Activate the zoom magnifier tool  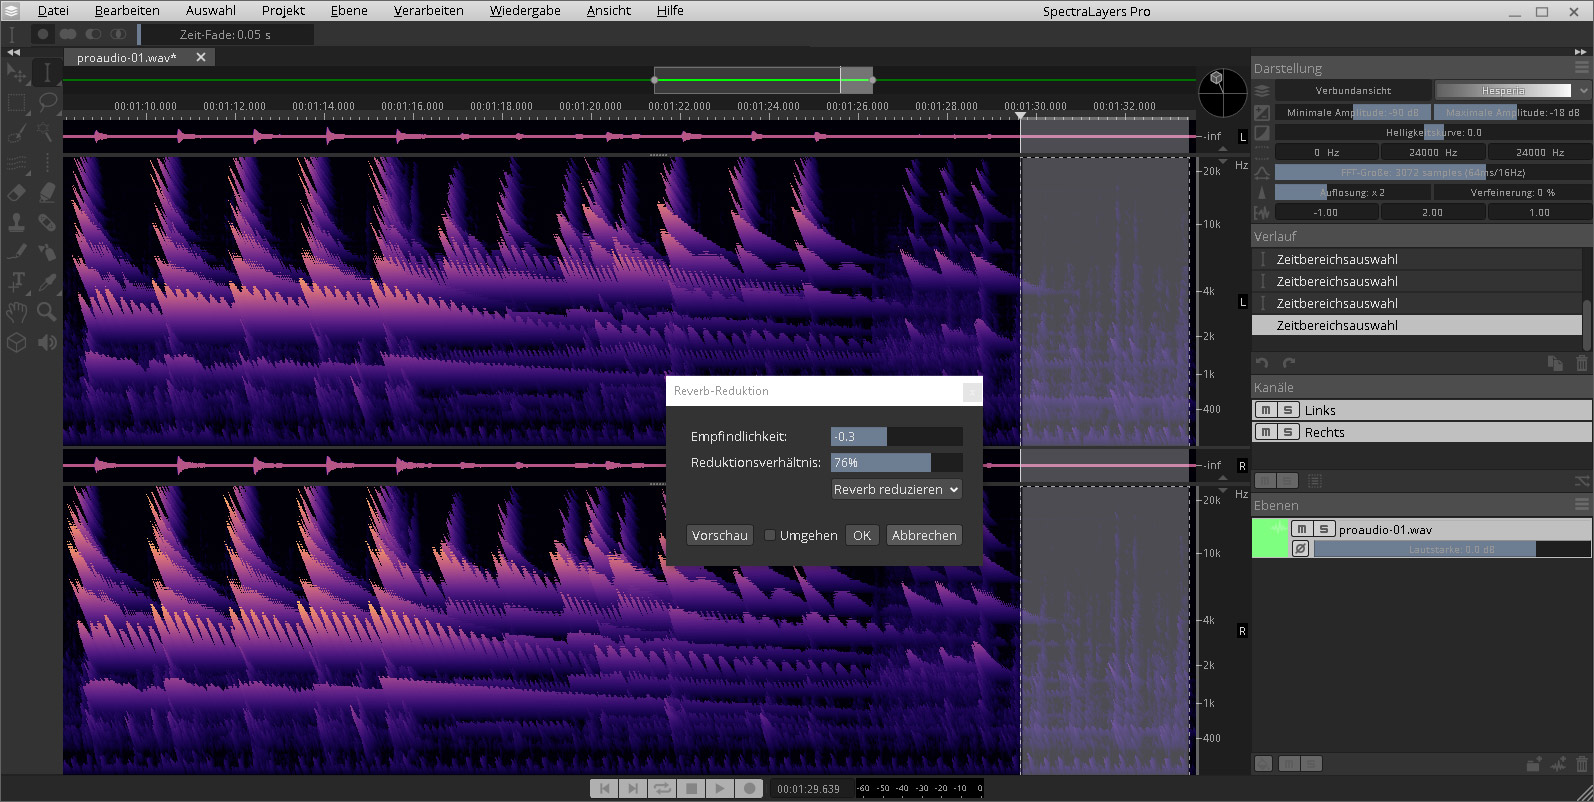[47, 312]
